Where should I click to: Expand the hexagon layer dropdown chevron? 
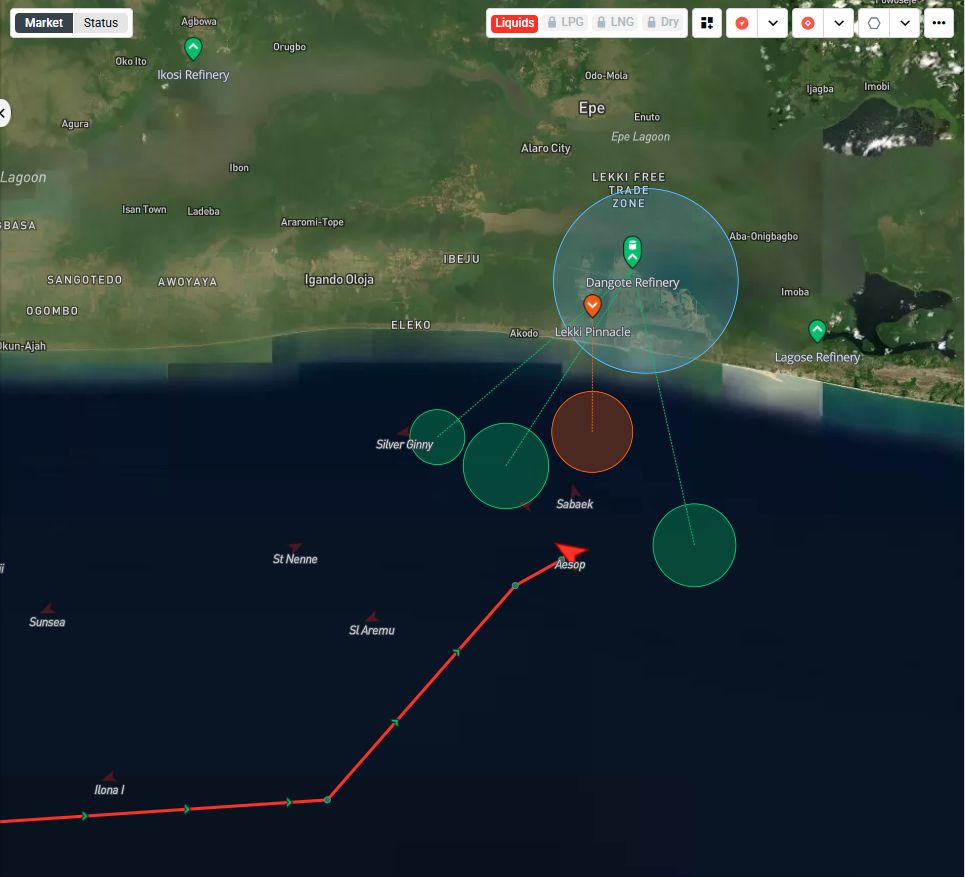pyautogui.click(x=905, y=23)
